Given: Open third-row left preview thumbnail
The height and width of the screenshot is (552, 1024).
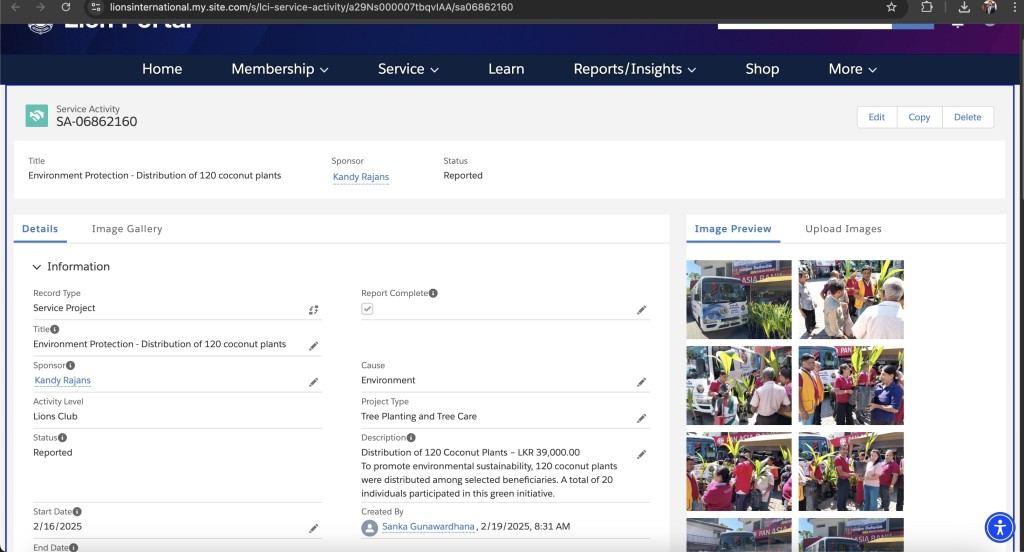Looking at the screenshot, I should (739, 471).
